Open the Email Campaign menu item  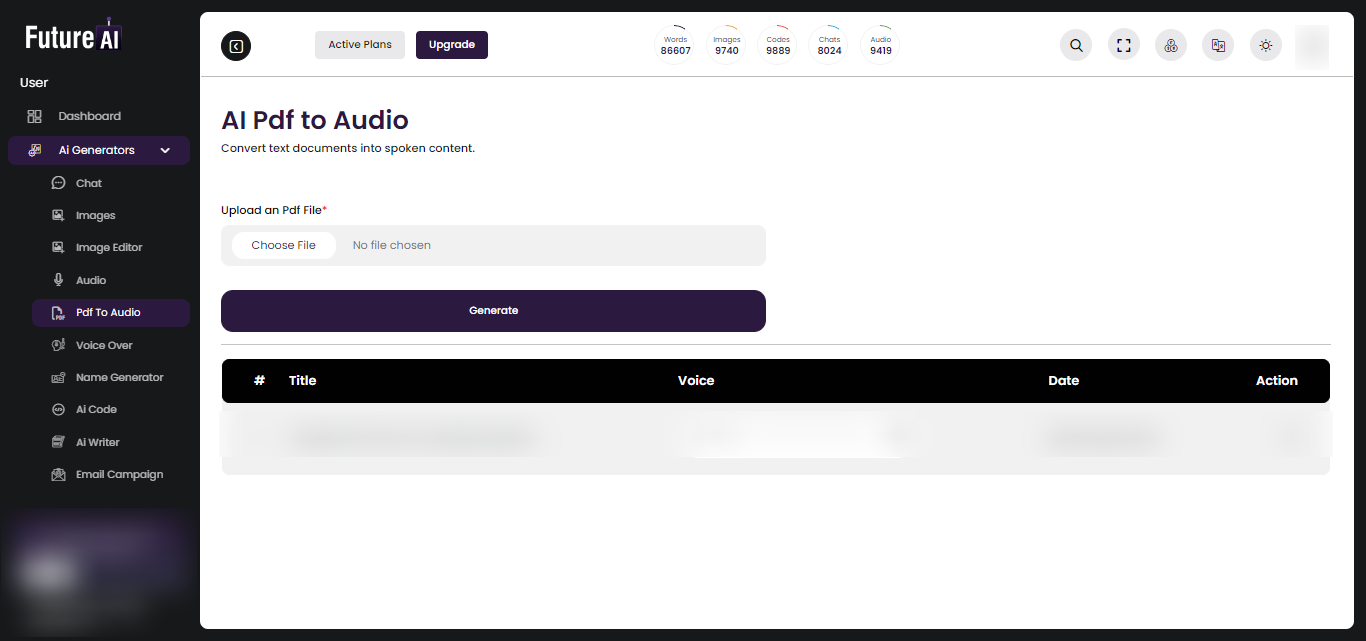pos(118,474)
